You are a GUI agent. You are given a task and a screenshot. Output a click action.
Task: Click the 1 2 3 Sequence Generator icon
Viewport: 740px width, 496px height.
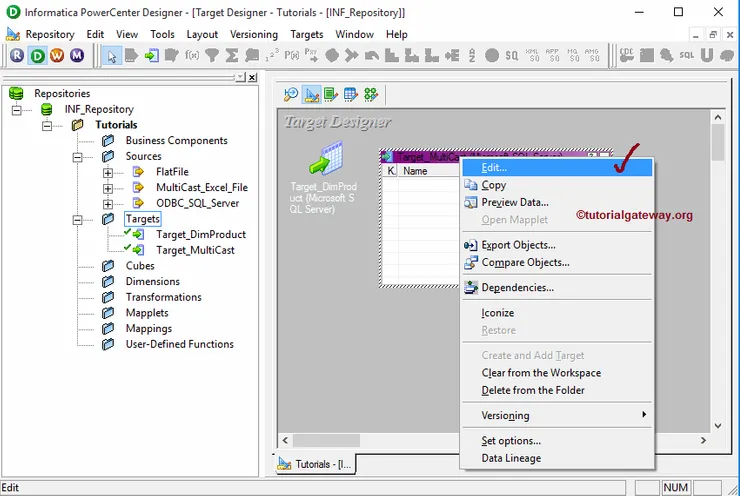pos(272,56)
